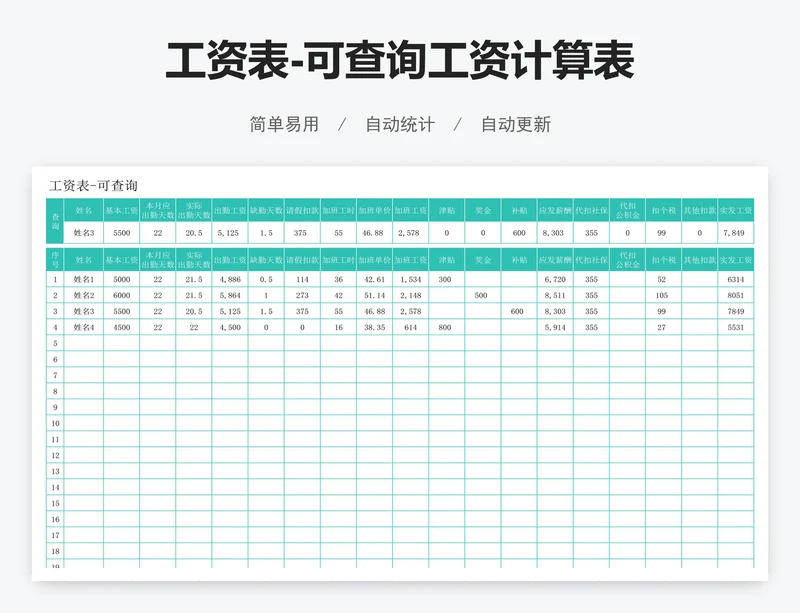Click the 查询 label cell
This screenshot has width=800, height=613.
[55, 221]
